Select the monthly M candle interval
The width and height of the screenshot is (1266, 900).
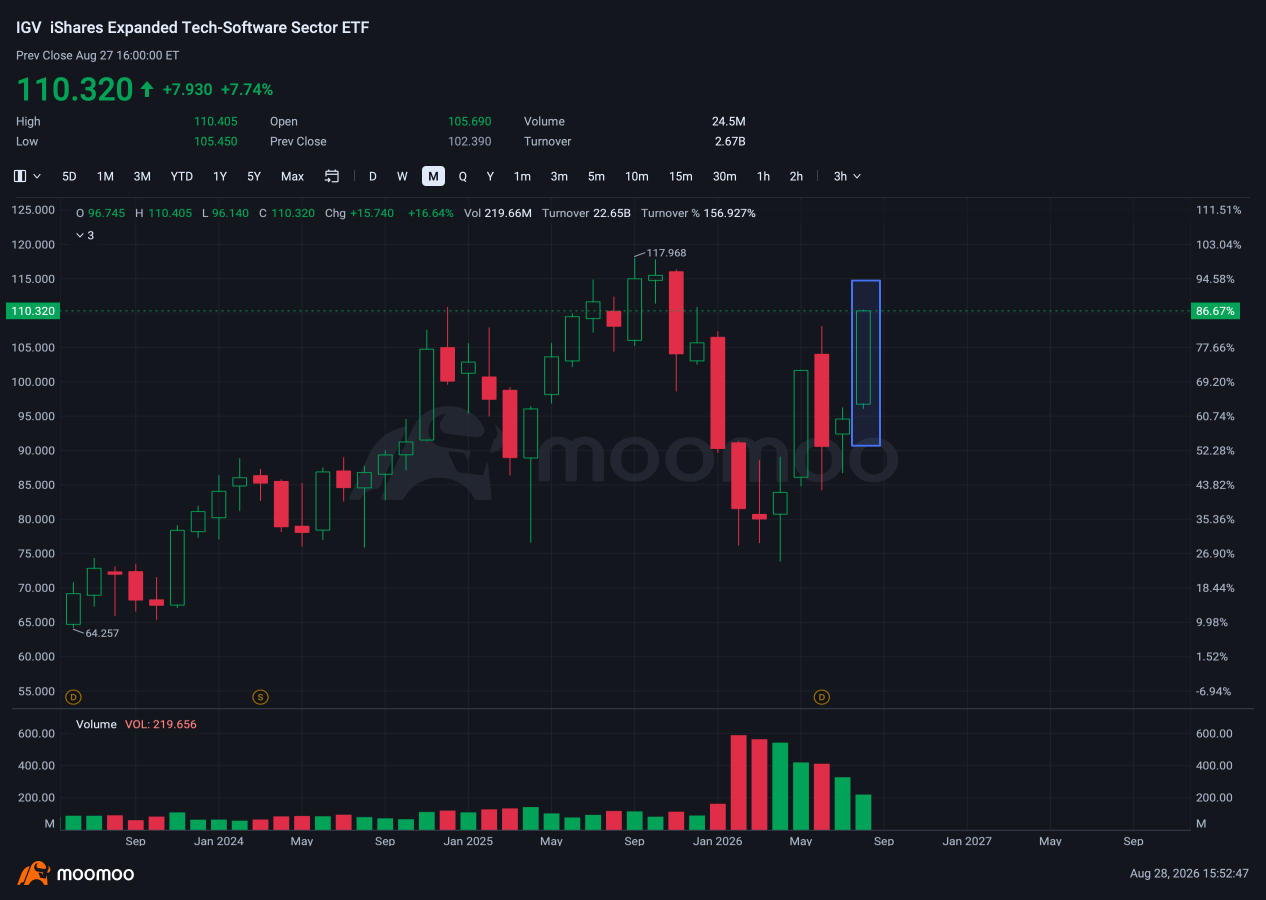point(433,176)
